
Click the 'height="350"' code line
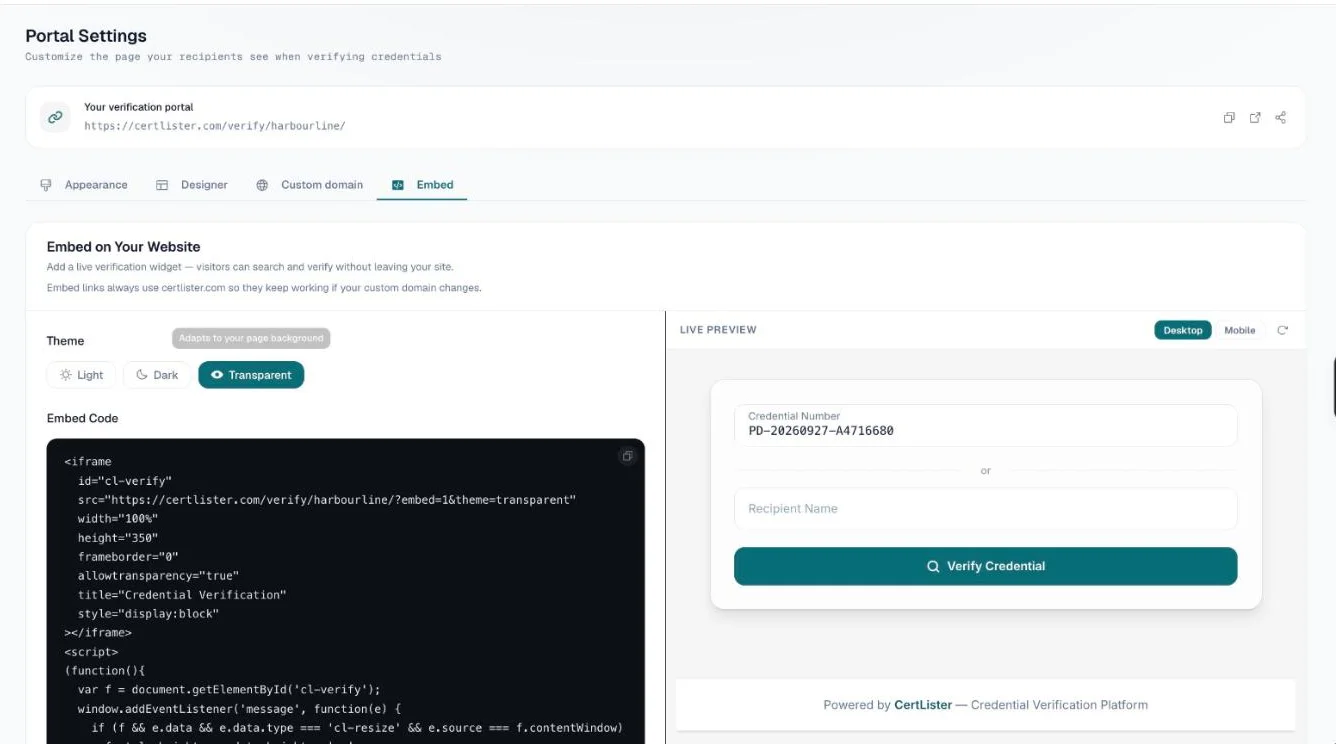[118, 537]
